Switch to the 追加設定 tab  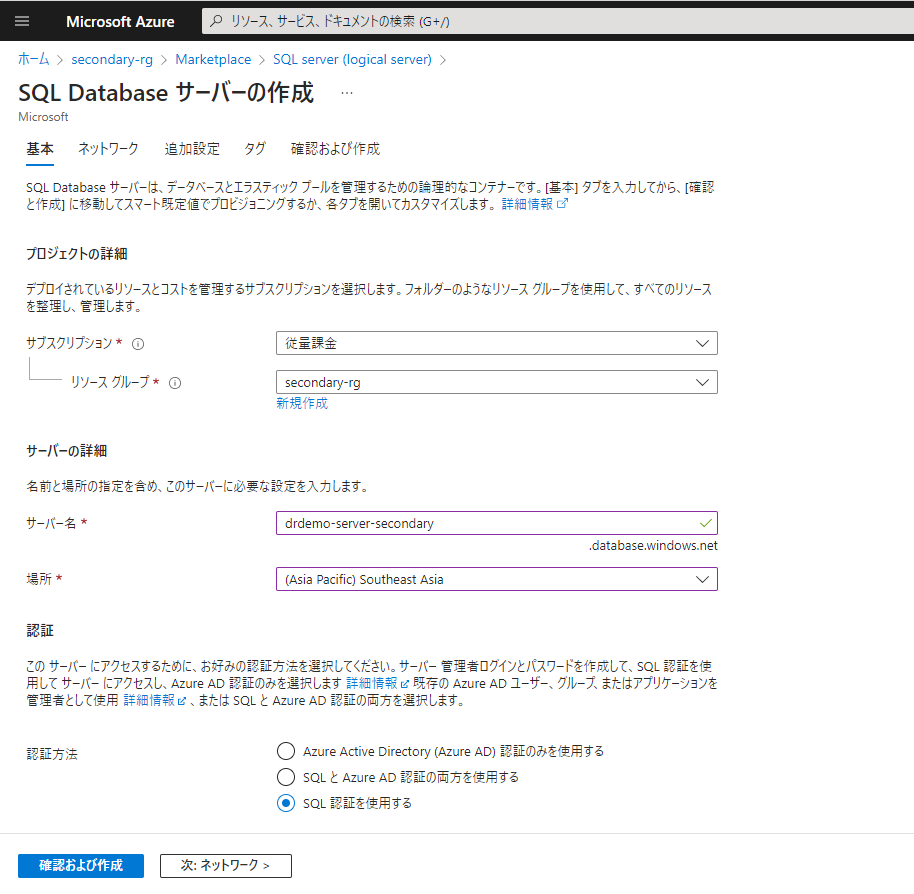pos(192,149)
